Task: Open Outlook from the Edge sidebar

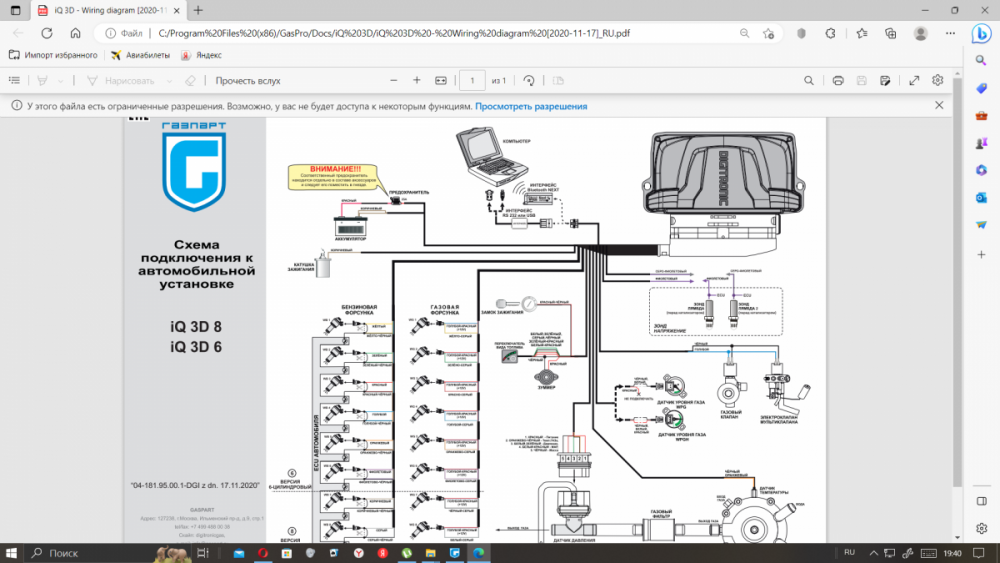Action: tap(981, 197)
